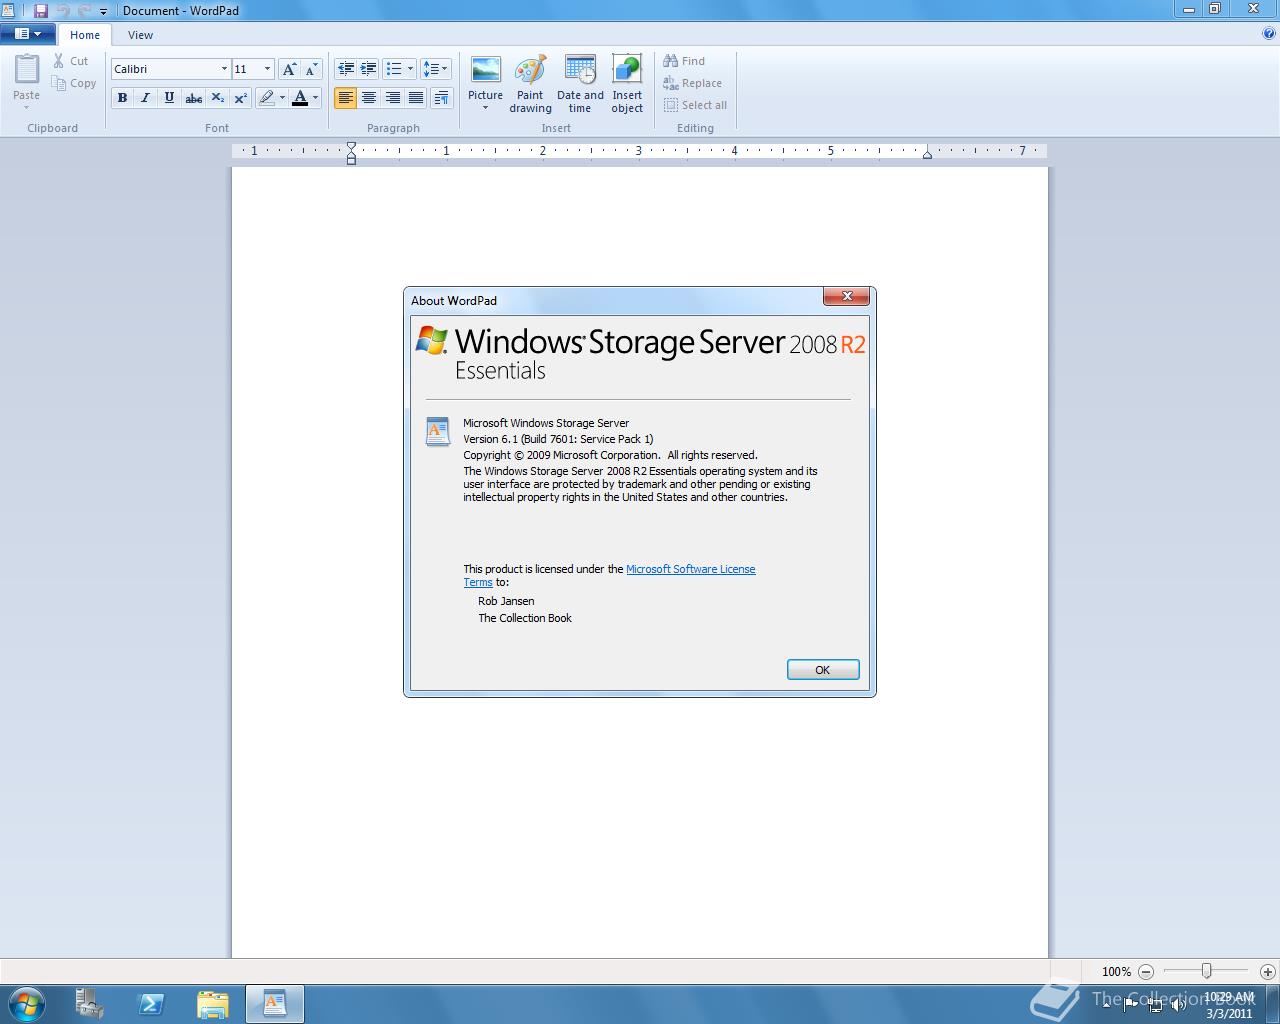Open the WordPad Help question mark icon
Viewport: 1280px width, 1024px height.
point(1269,33)
